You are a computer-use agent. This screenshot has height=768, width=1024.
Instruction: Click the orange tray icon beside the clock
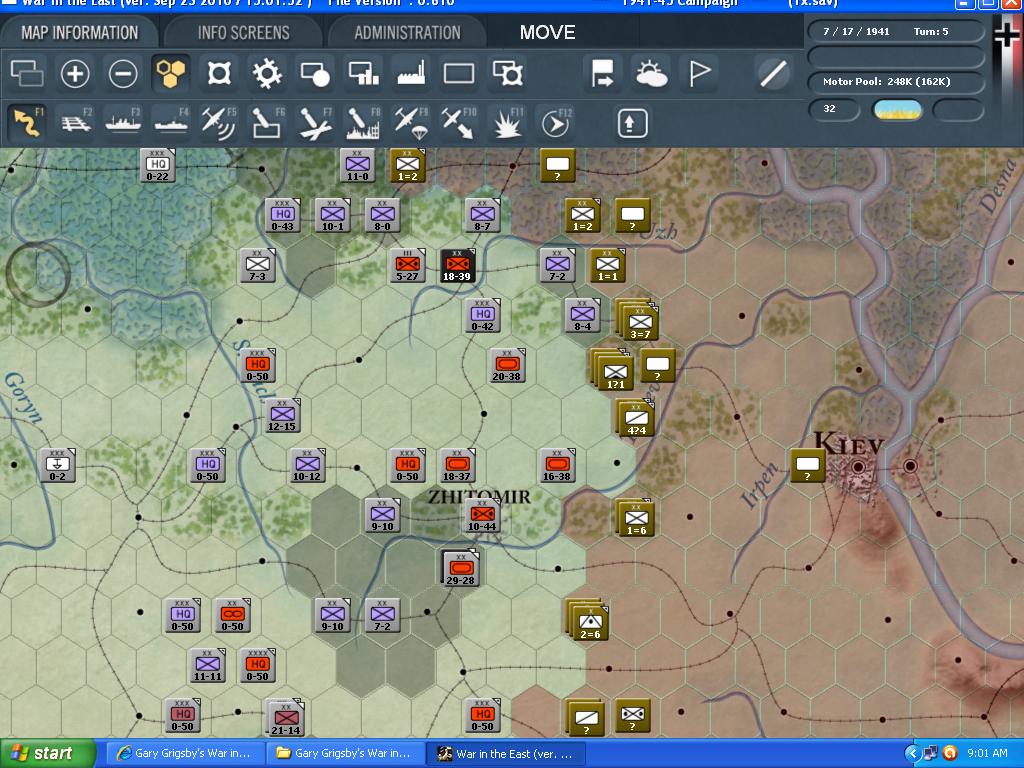pyautogui.click(x=950, y=753)
